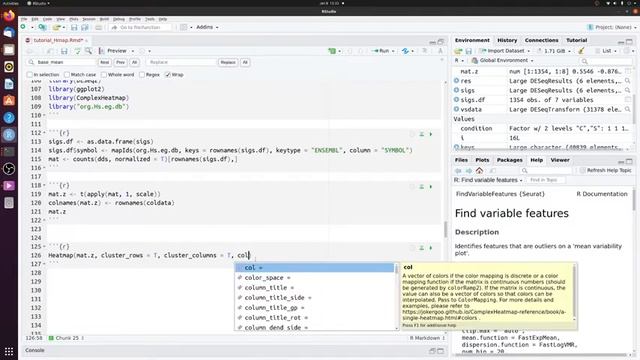640x360 pixels.
Task: Switch to the Connections tab
Action: [541, 40]
